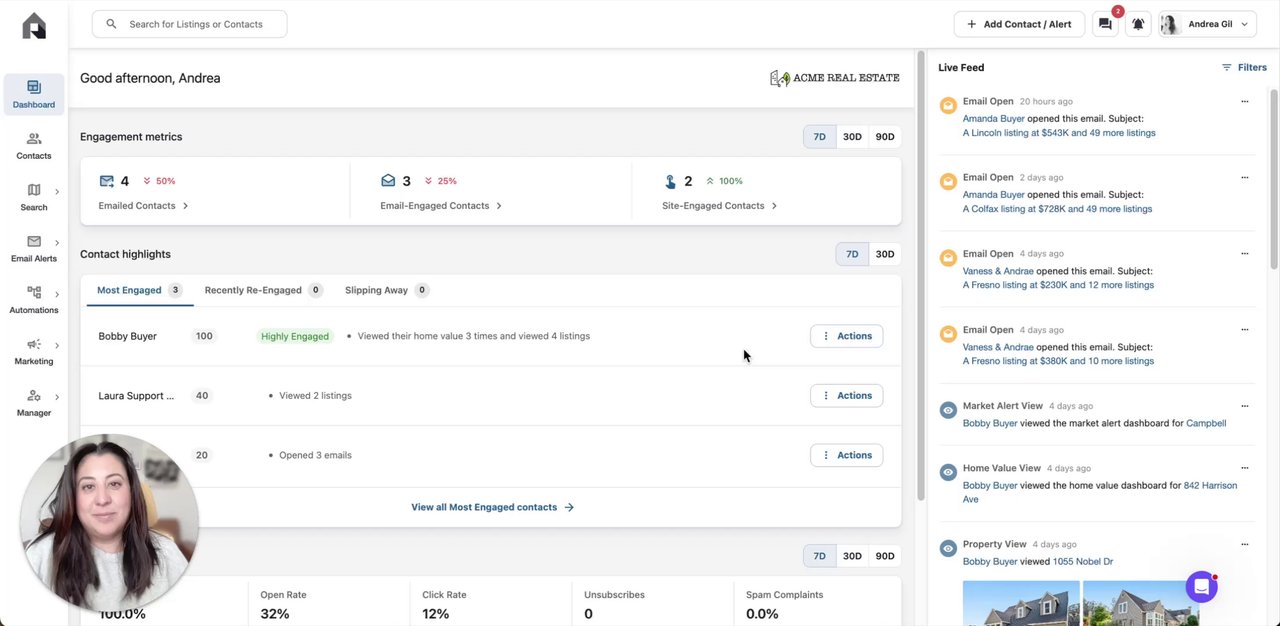Click the notifications bell icon
The width and height of the screenshot is (1280, 626).
click(1138, 24)
